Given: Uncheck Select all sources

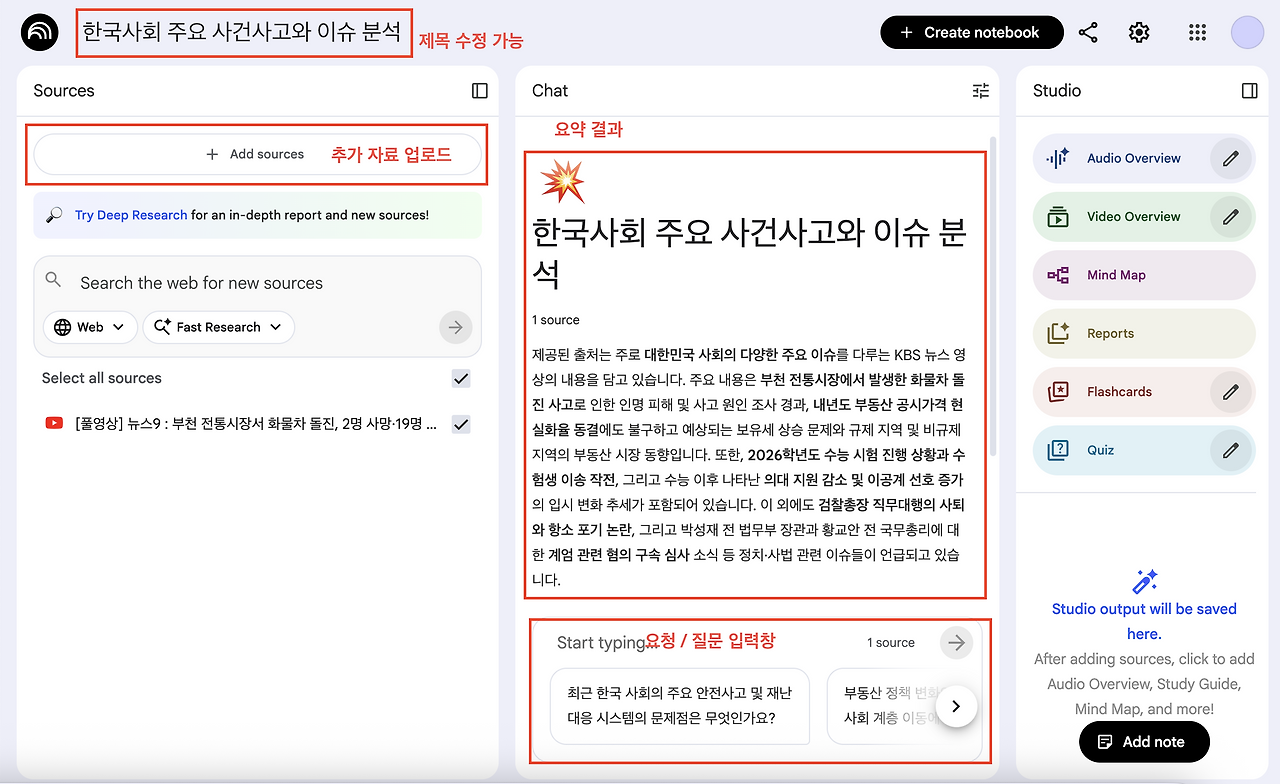Looking at the screenshot, I should (x=461, y=378).
